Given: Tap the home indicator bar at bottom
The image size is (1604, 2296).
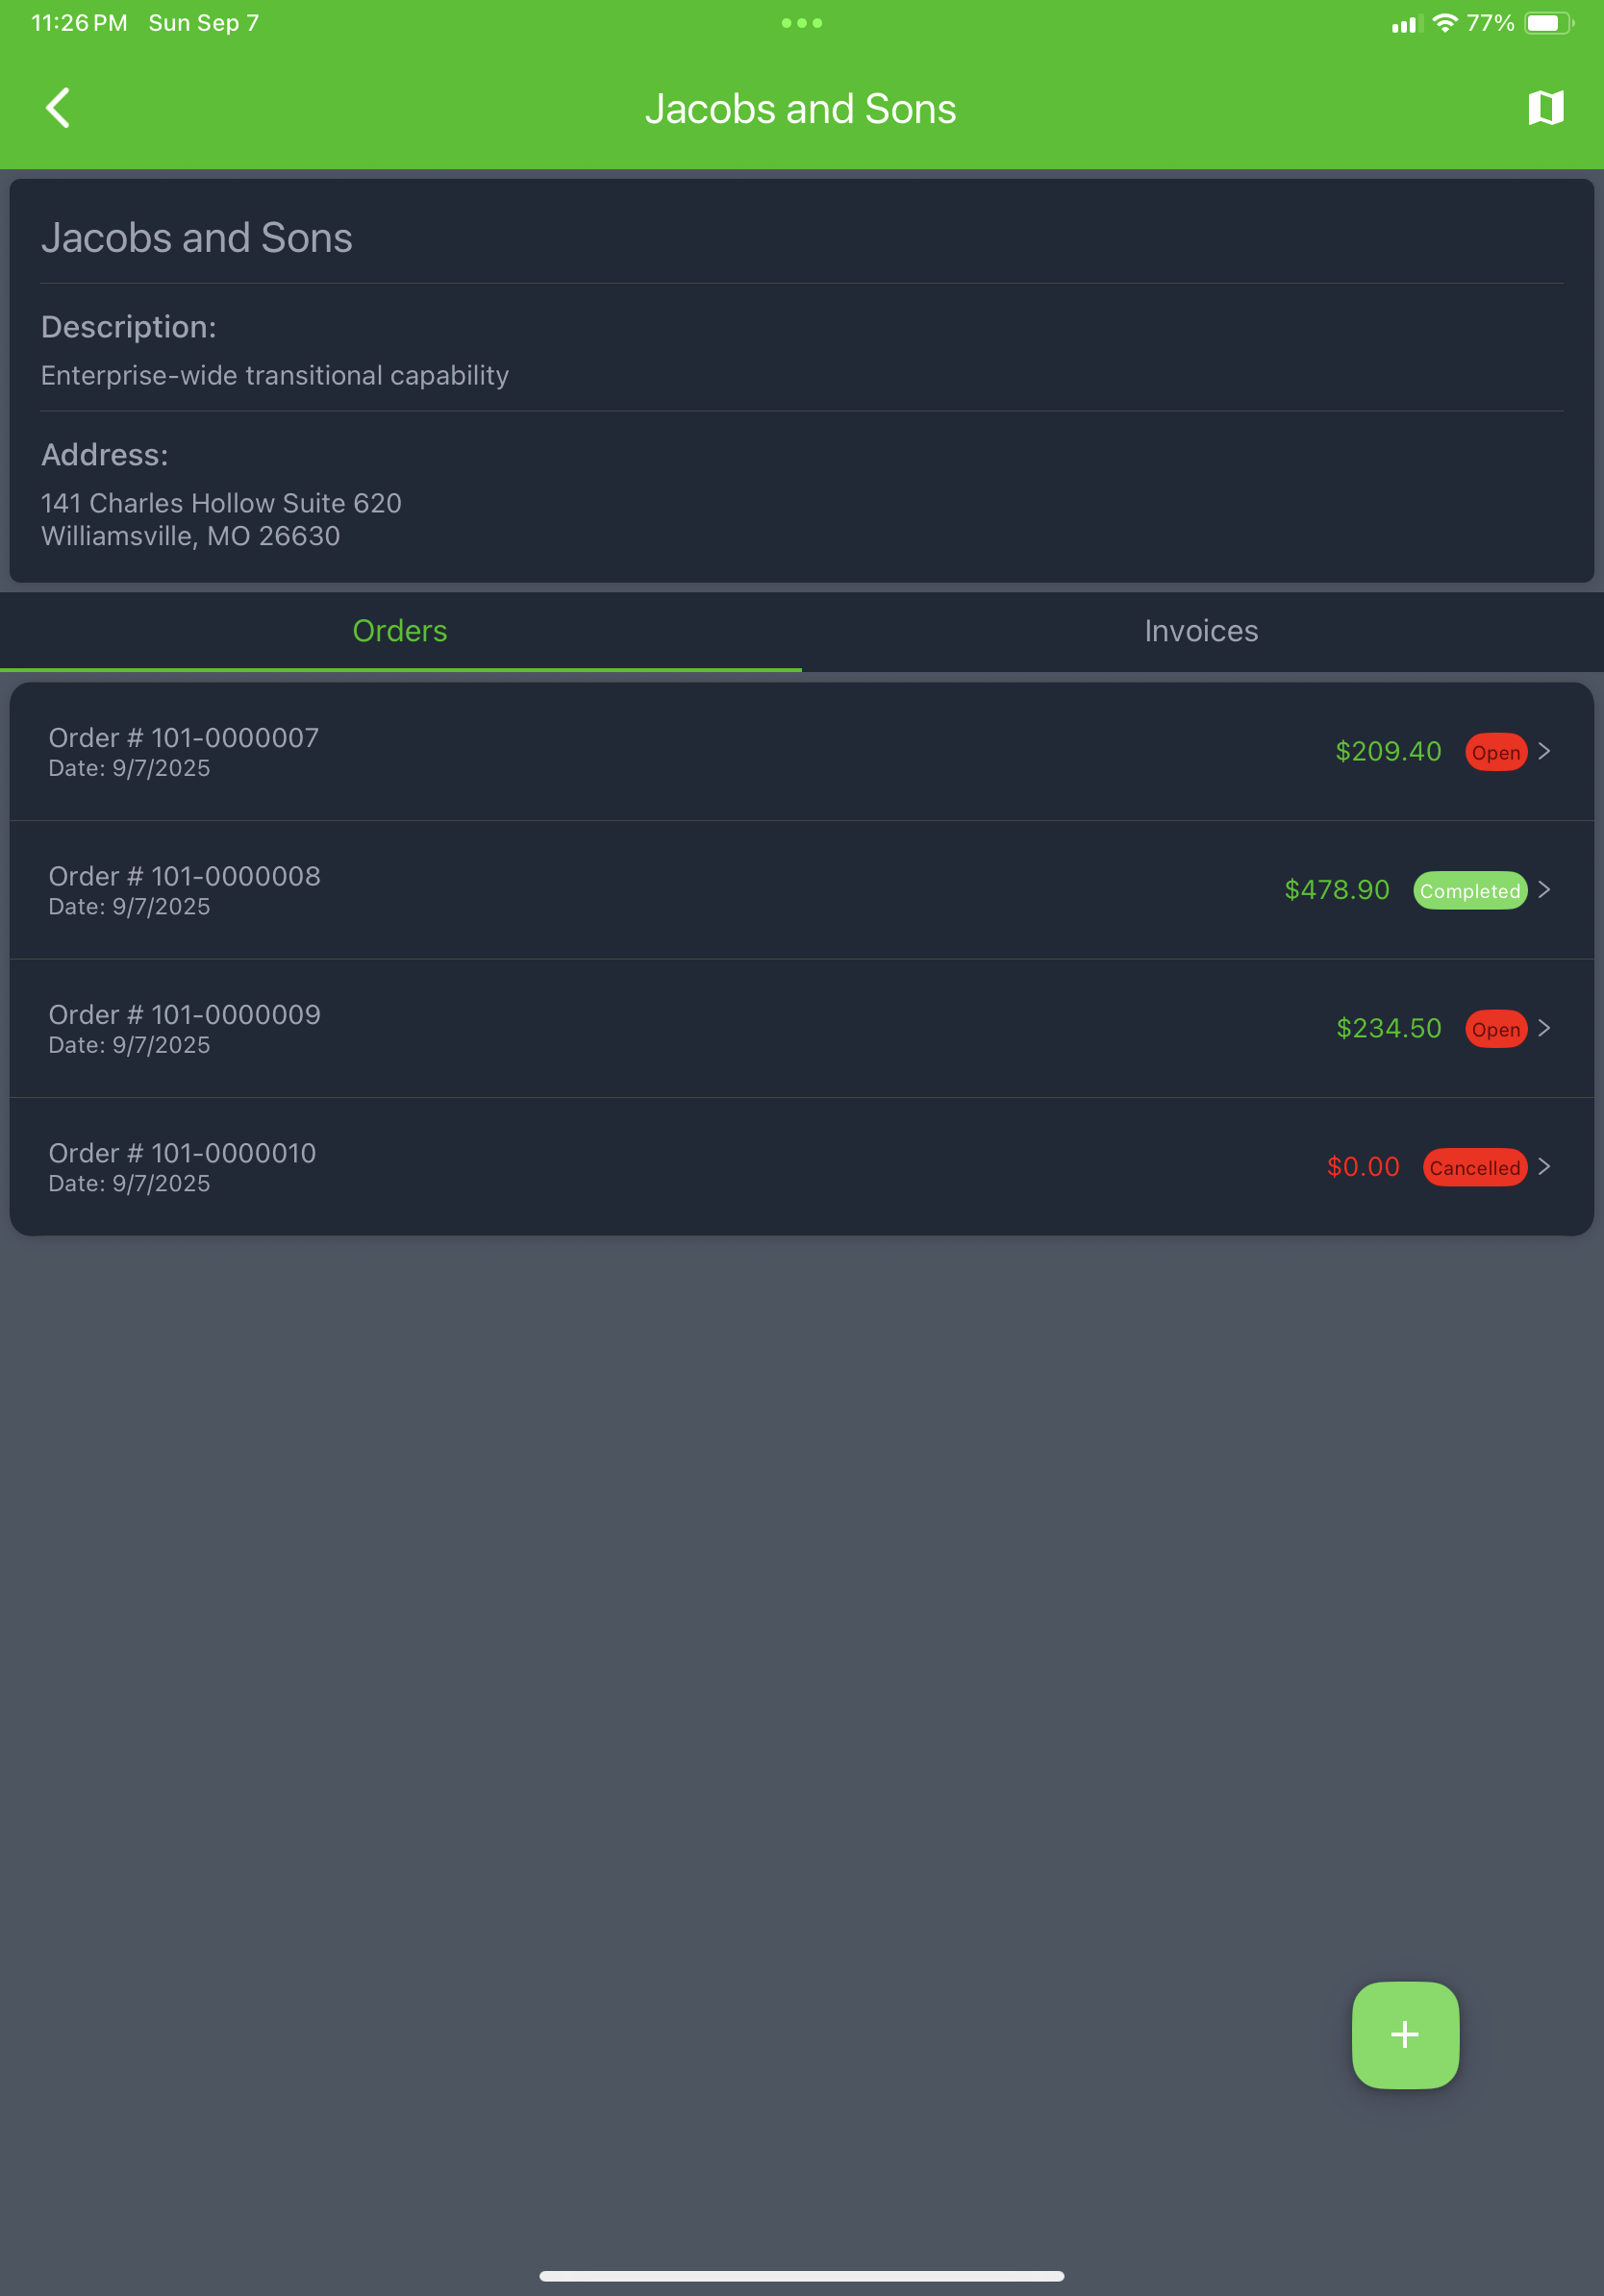Looking at the screenshot, I should (x=802, y=2274).
